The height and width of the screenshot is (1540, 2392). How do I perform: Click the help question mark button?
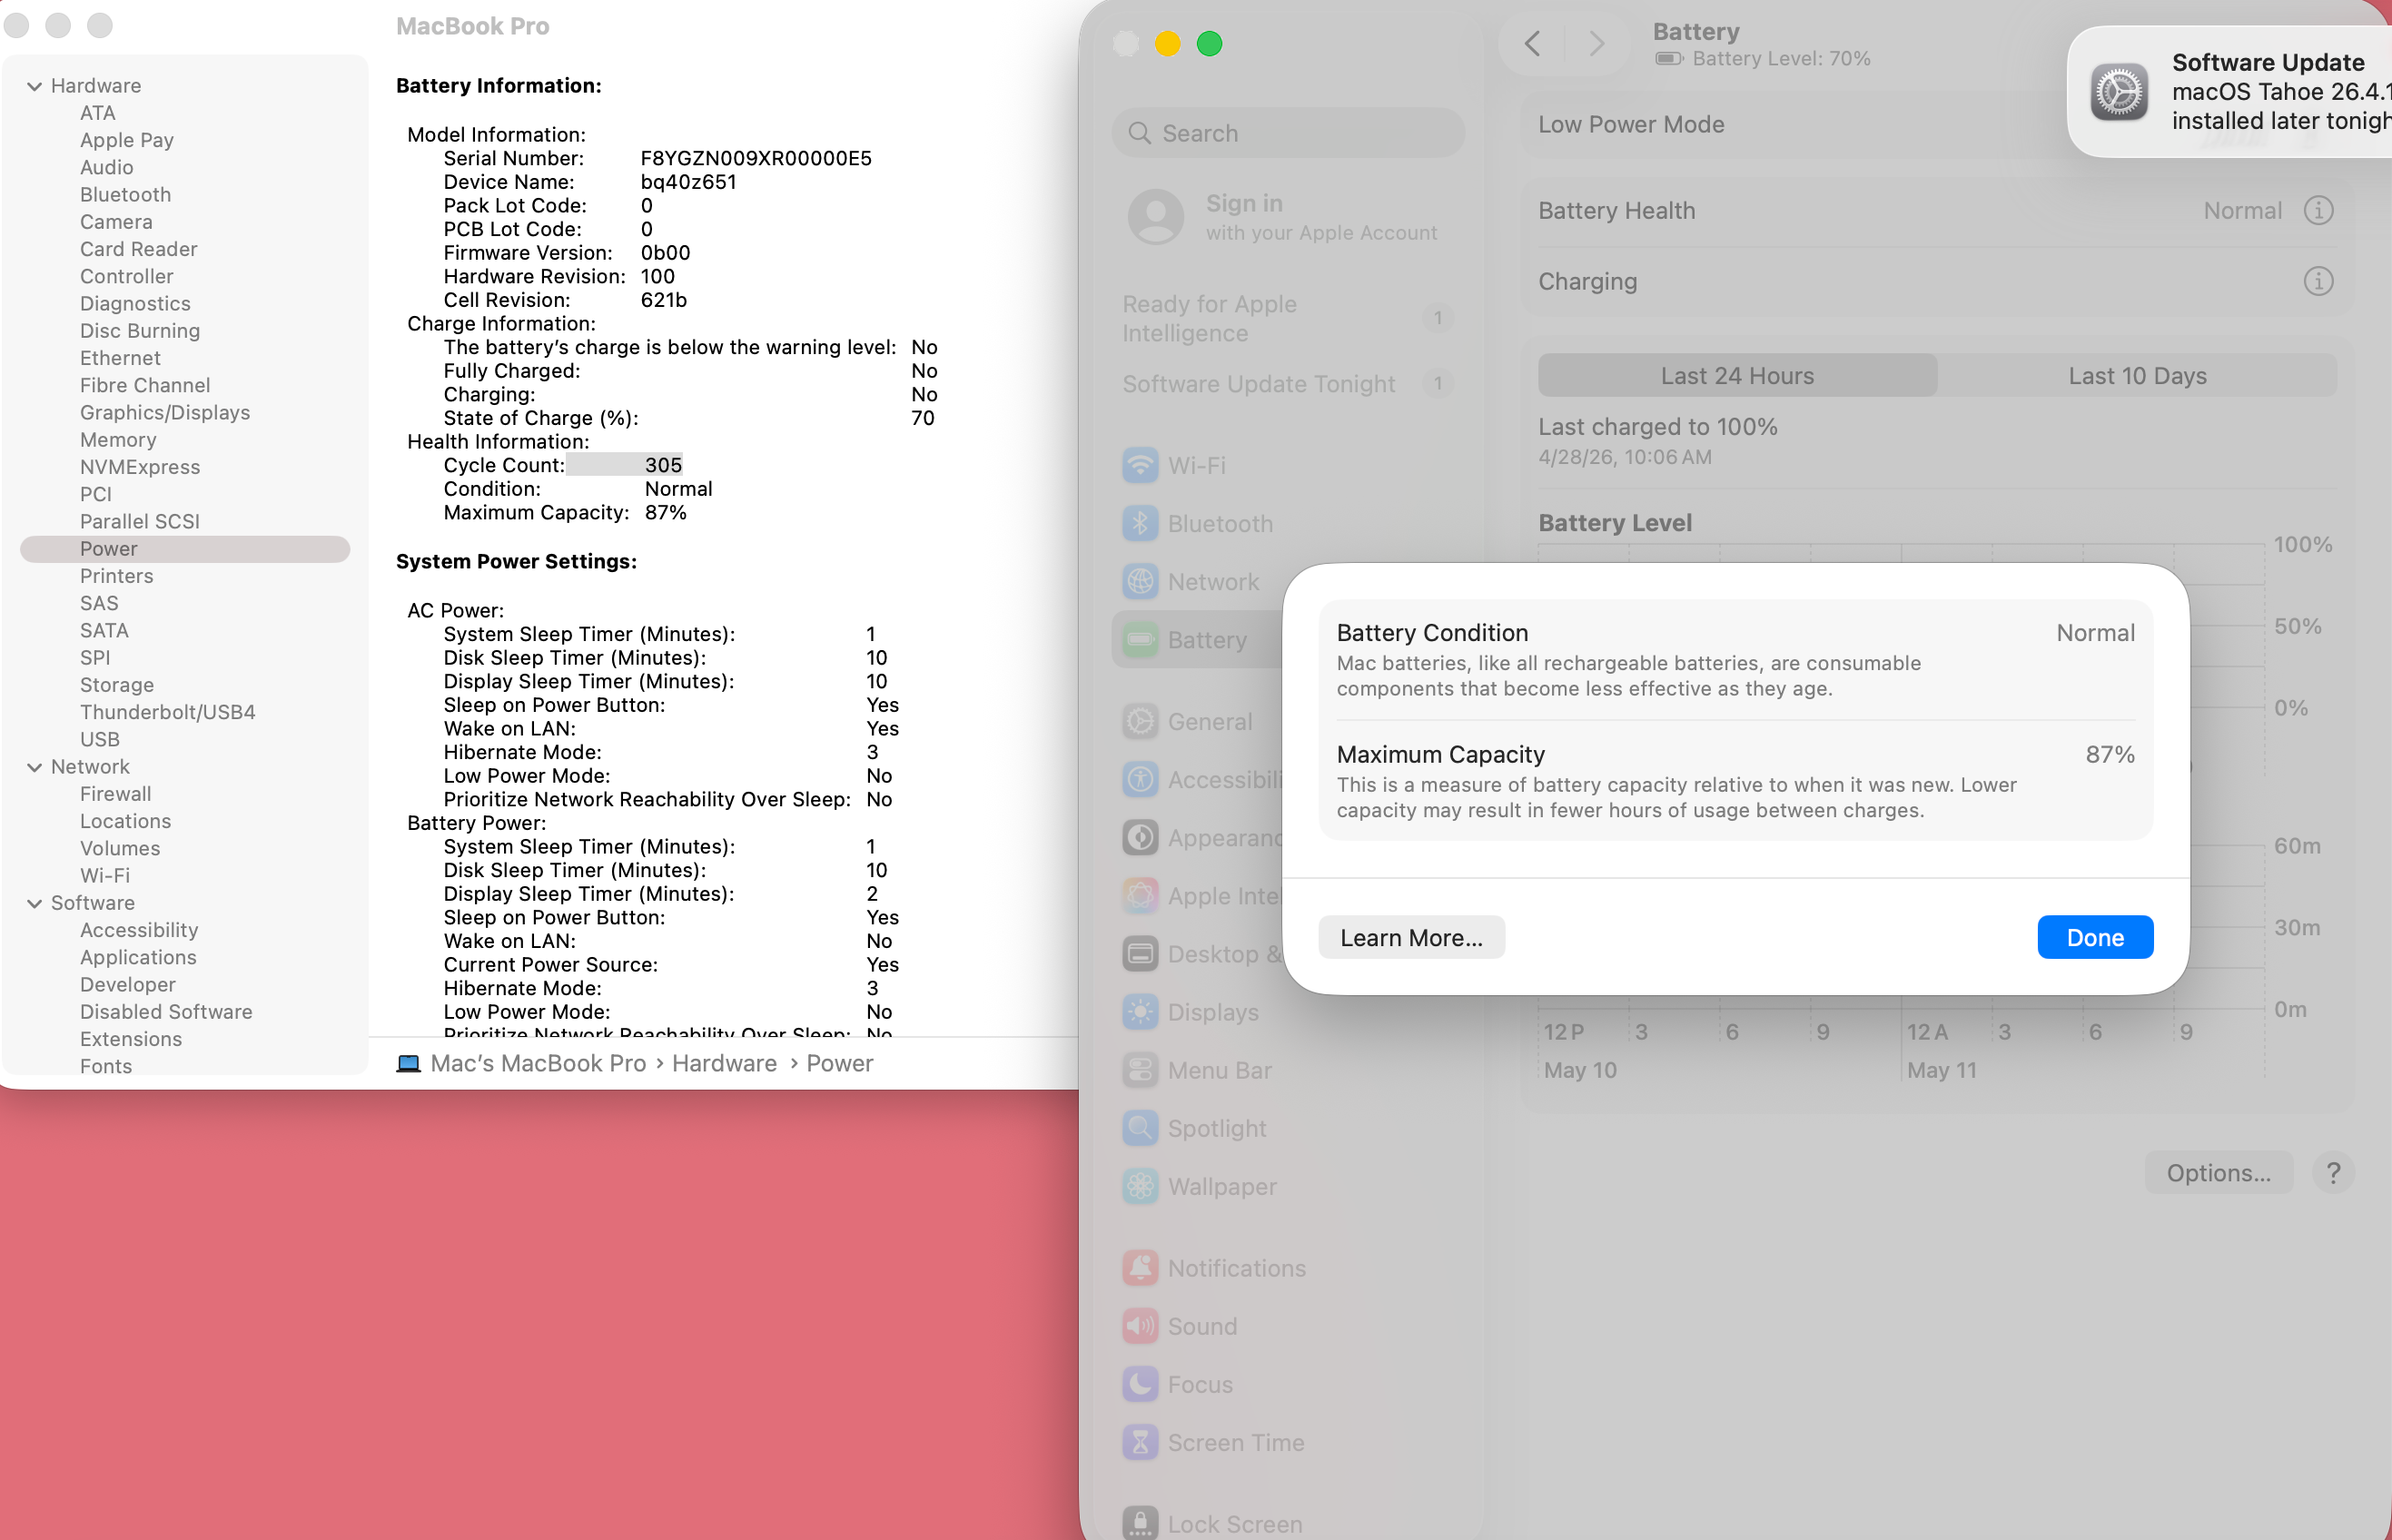pyautogui.click(x=2332, y=1172)
